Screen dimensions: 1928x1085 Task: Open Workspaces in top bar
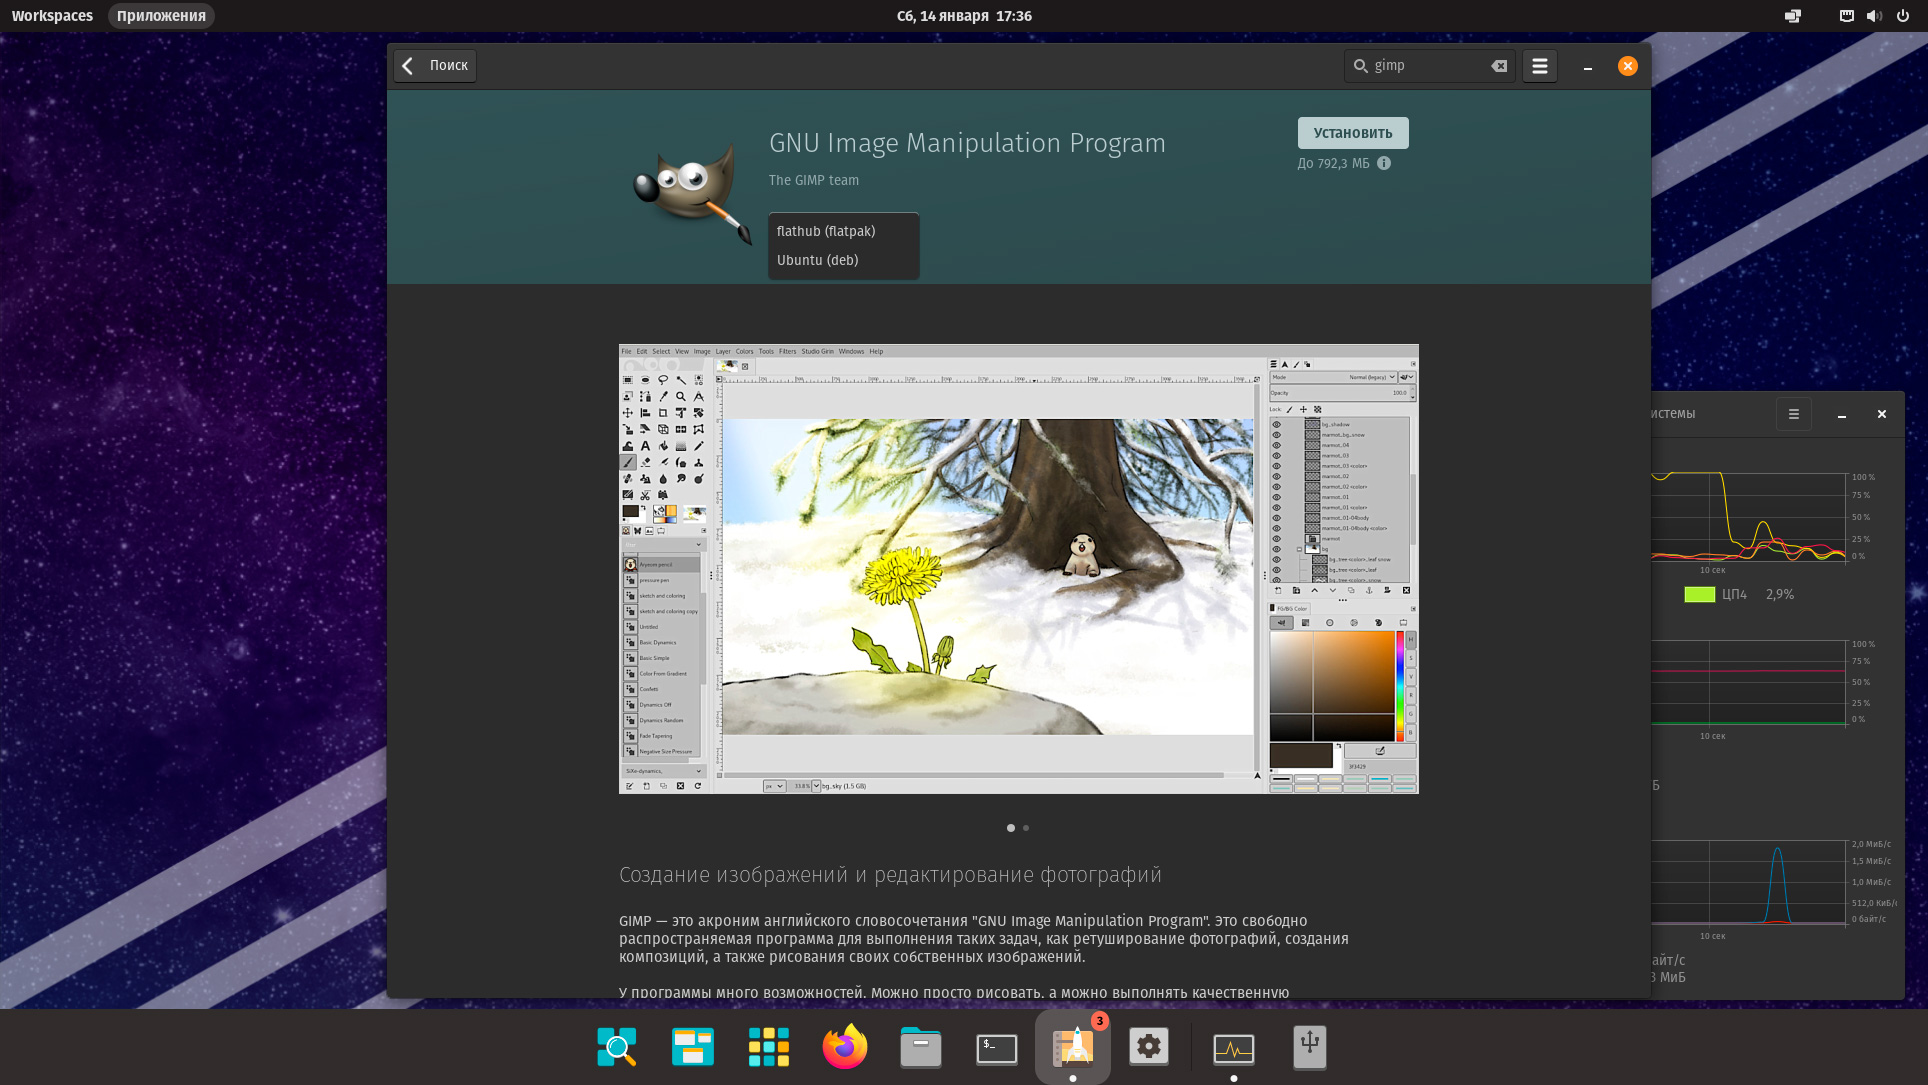click(x=52, y=16)
